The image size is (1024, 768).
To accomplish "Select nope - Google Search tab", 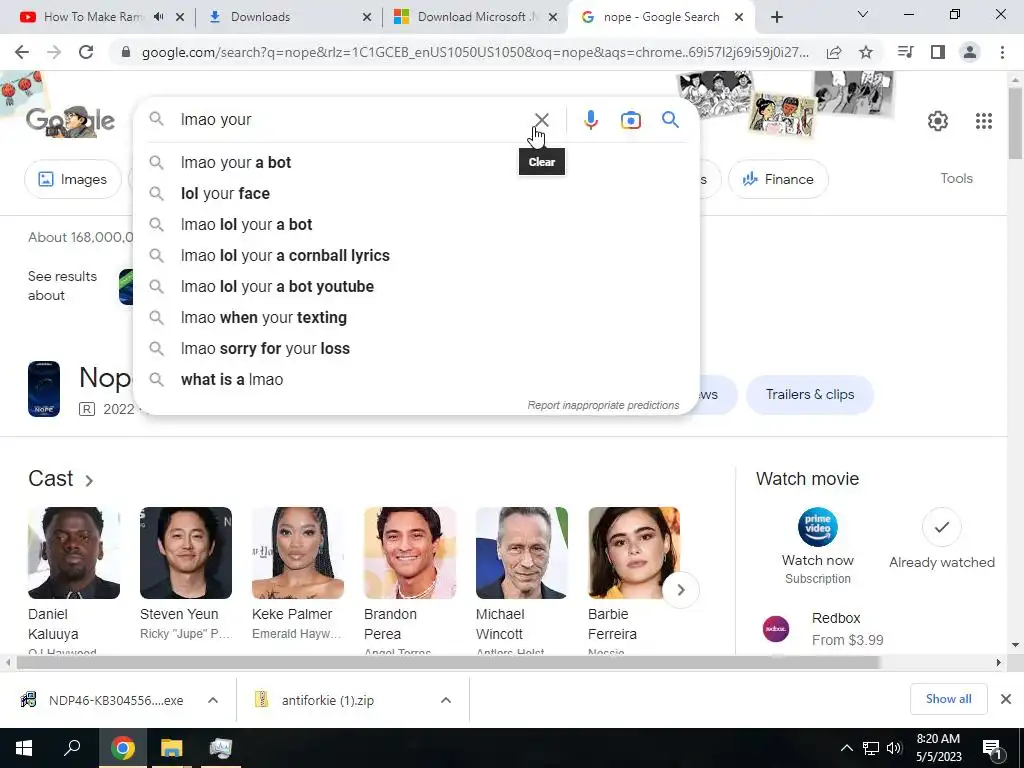I will pyautogui.click(x=661, y=17).
